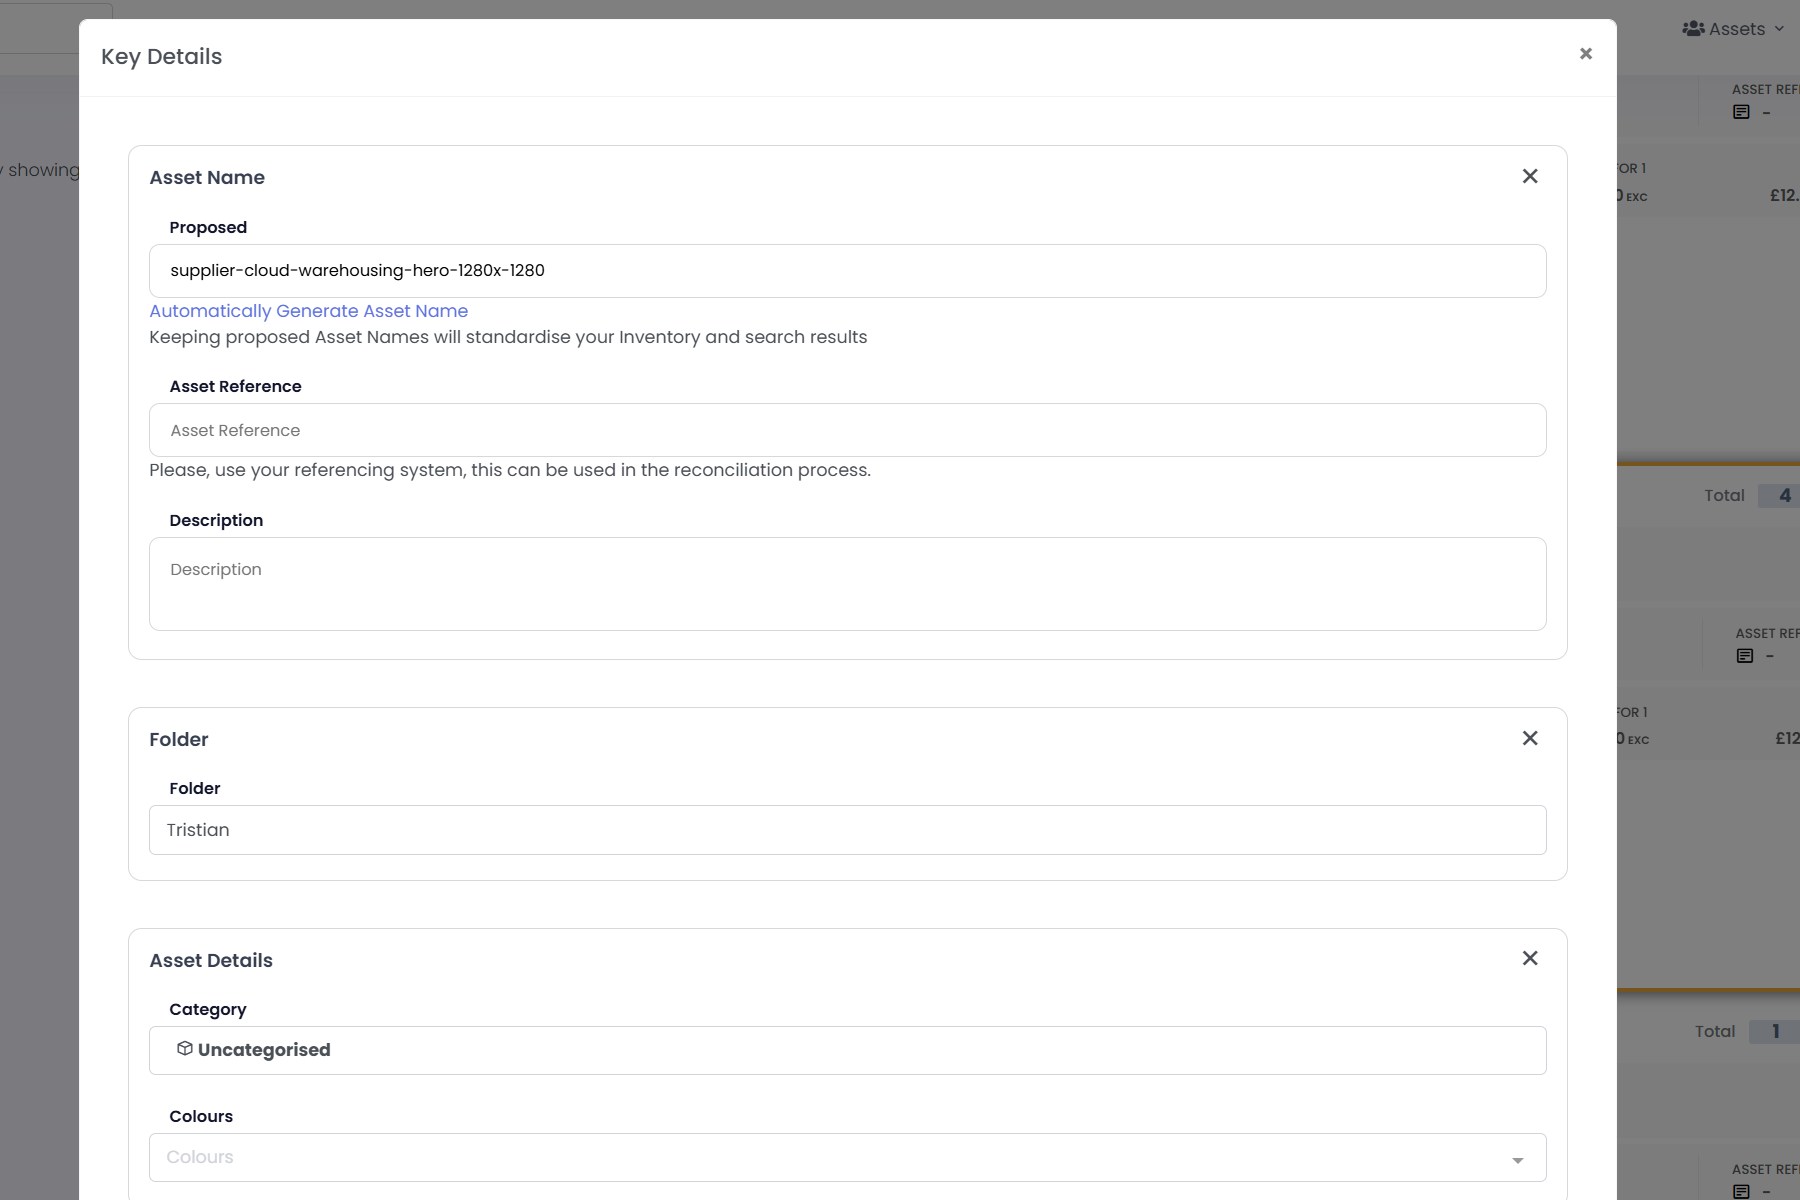The height and width of the screenshot is (1200, 1800).
Task: Click the Proposed asset name field
Action: 847,271
